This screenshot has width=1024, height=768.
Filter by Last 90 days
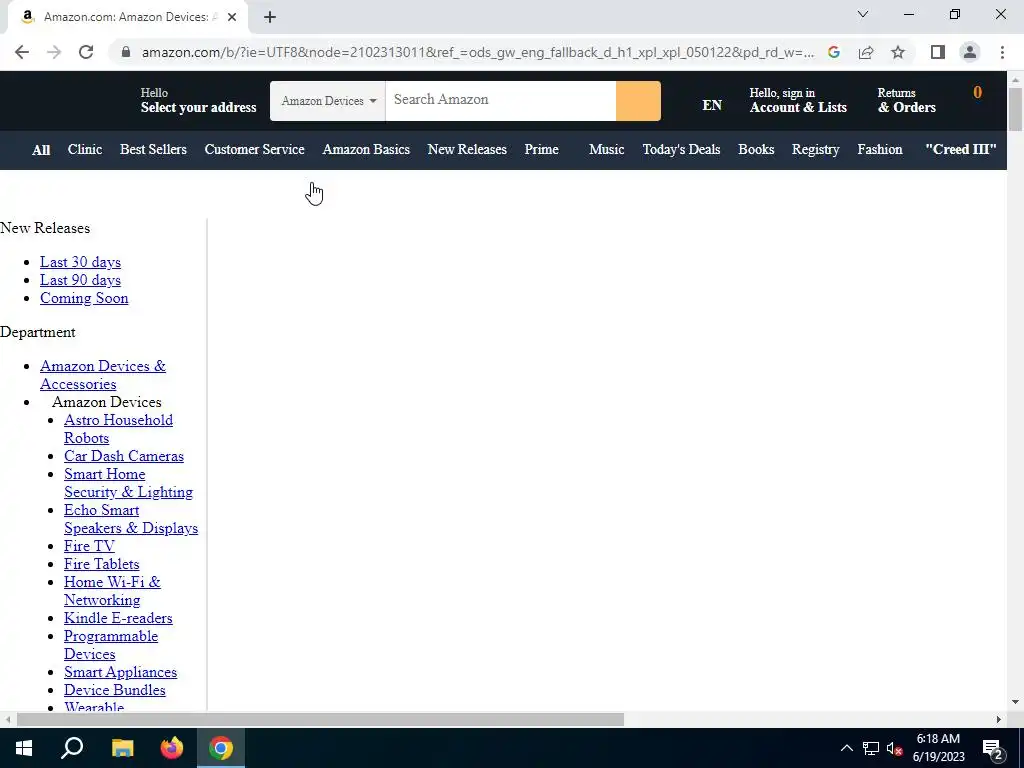click(x=80, y=280)
